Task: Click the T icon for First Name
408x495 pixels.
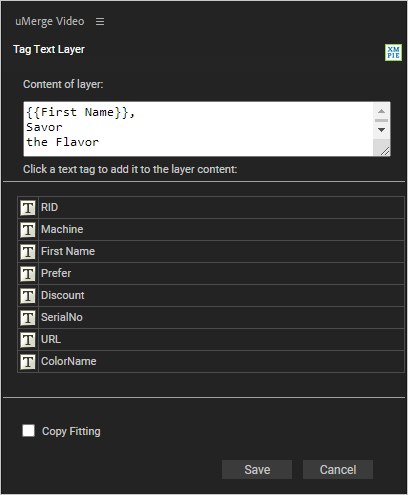Action: [x=28, y=252]
